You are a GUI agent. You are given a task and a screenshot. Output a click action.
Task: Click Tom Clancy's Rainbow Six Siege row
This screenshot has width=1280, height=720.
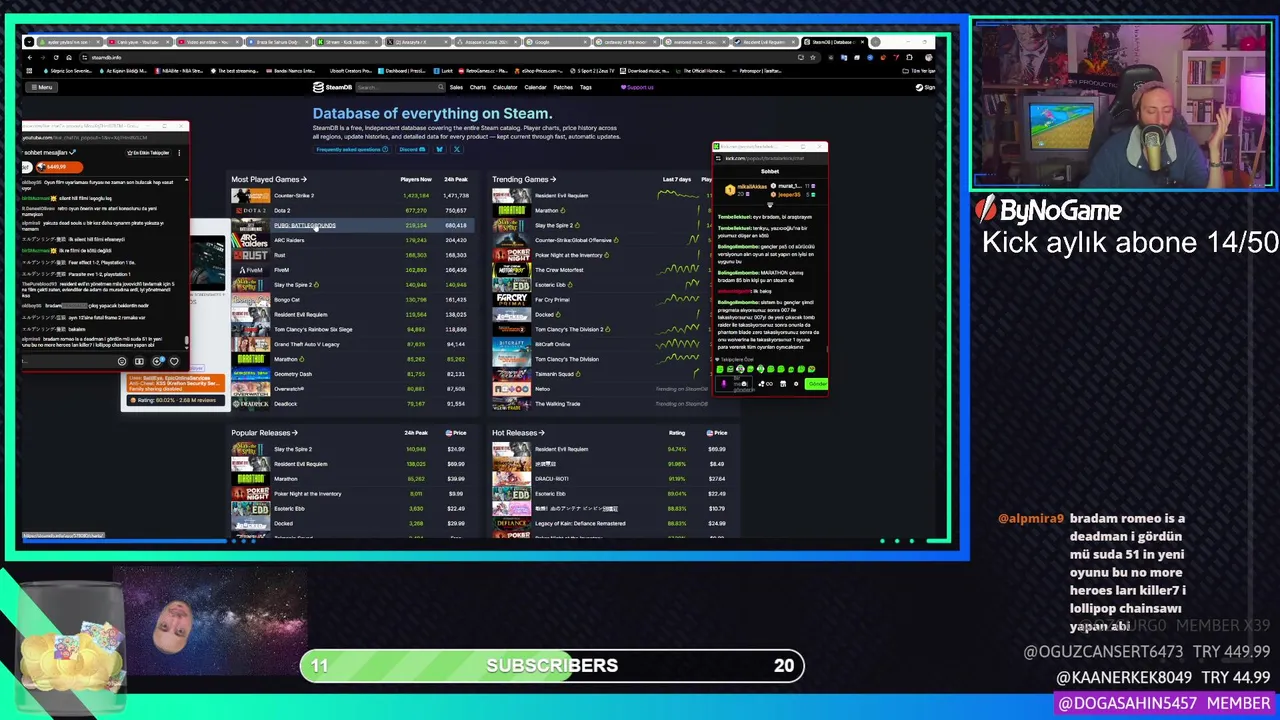tap(350, 329)
